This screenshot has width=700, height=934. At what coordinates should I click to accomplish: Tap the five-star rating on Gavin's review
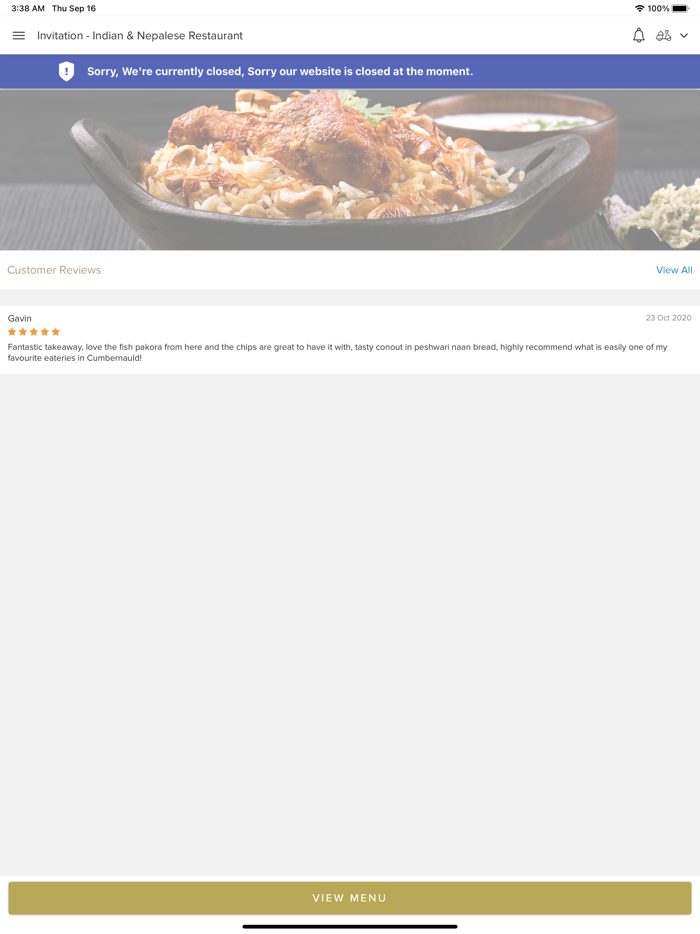34,332
